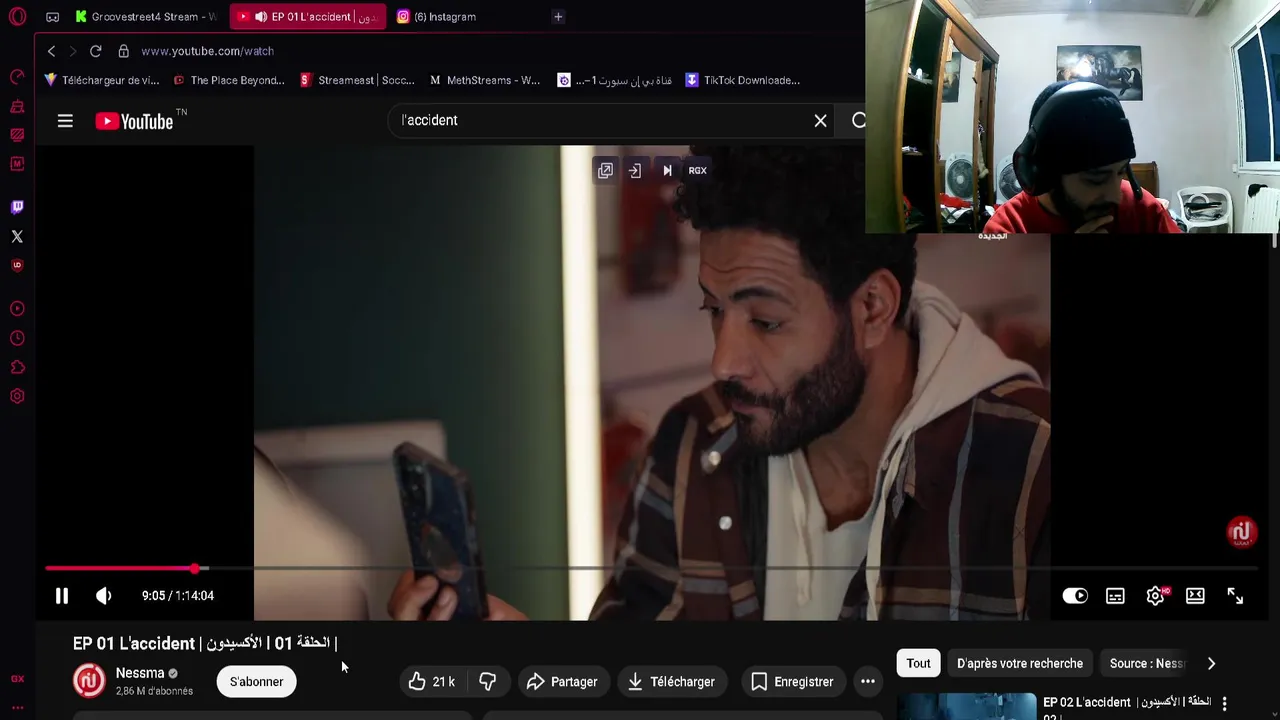Open the uBlock shield sidebar icon
This screenshot has height=720, width=1280.
tap(17, 266)
